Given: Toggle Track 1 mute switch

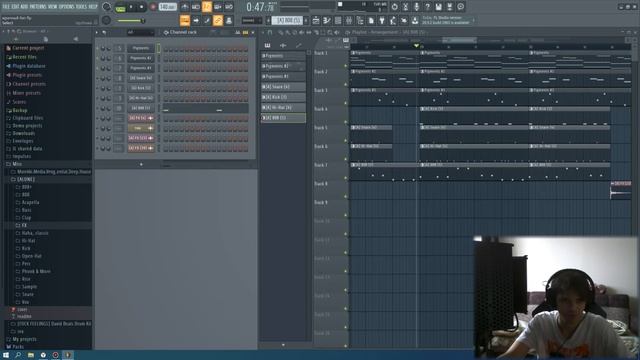Looking at the screenshot, I should pos(346,65).
